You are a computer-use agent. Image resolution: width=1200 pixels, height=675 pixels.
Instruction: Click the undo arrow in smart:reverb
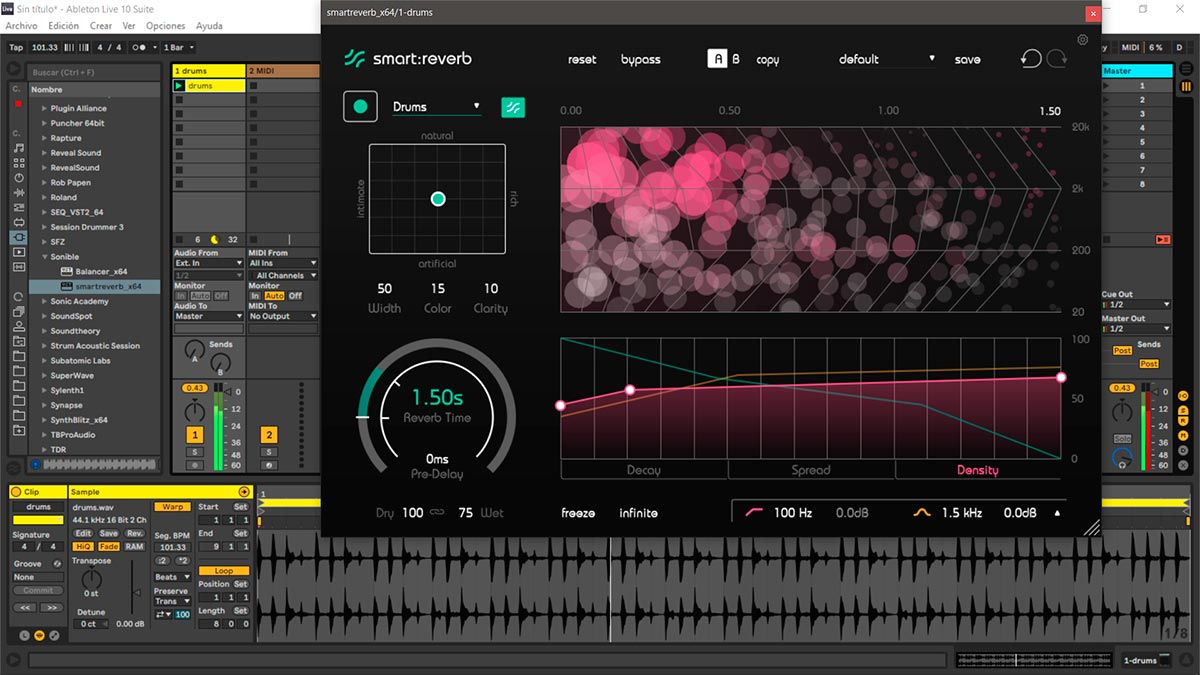click(x=1031, y=59)
